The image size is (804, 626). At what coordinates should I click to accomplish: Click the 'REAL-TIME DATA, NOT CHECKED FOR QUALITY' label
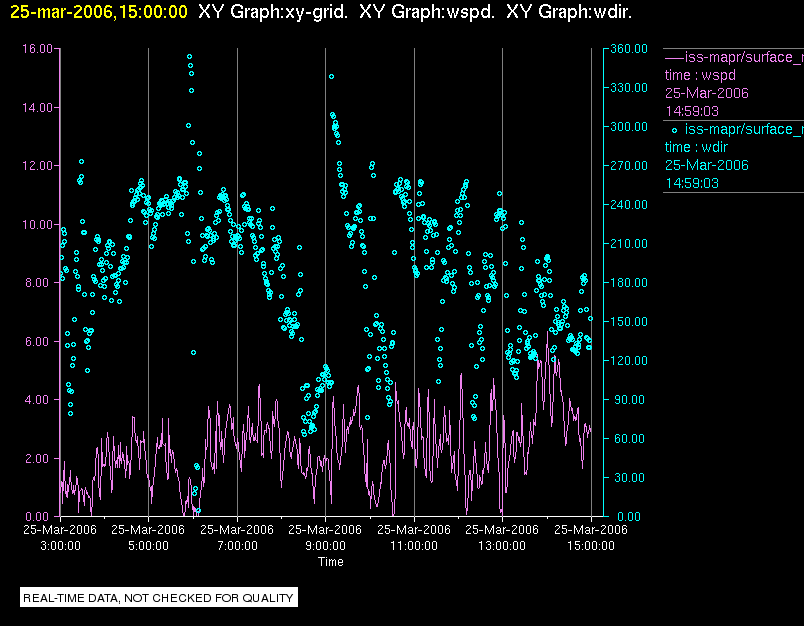tap(159, 598)
